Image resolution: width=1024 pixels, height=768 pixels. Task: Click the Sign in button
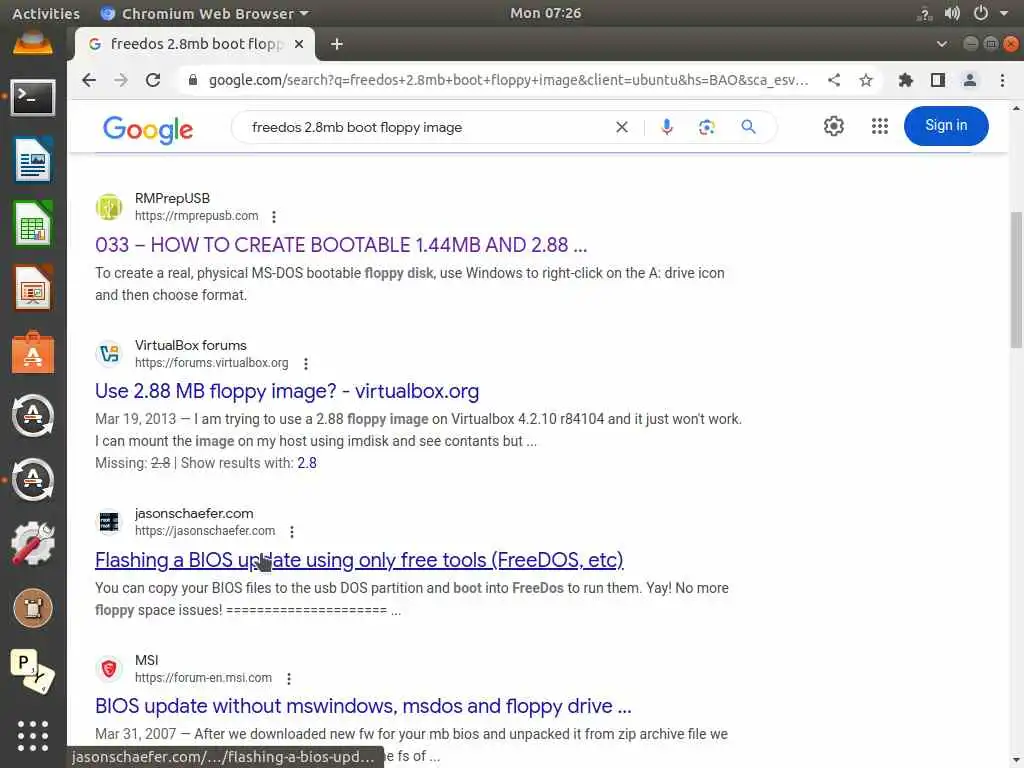pyautogui.click(x=946, y=125)
